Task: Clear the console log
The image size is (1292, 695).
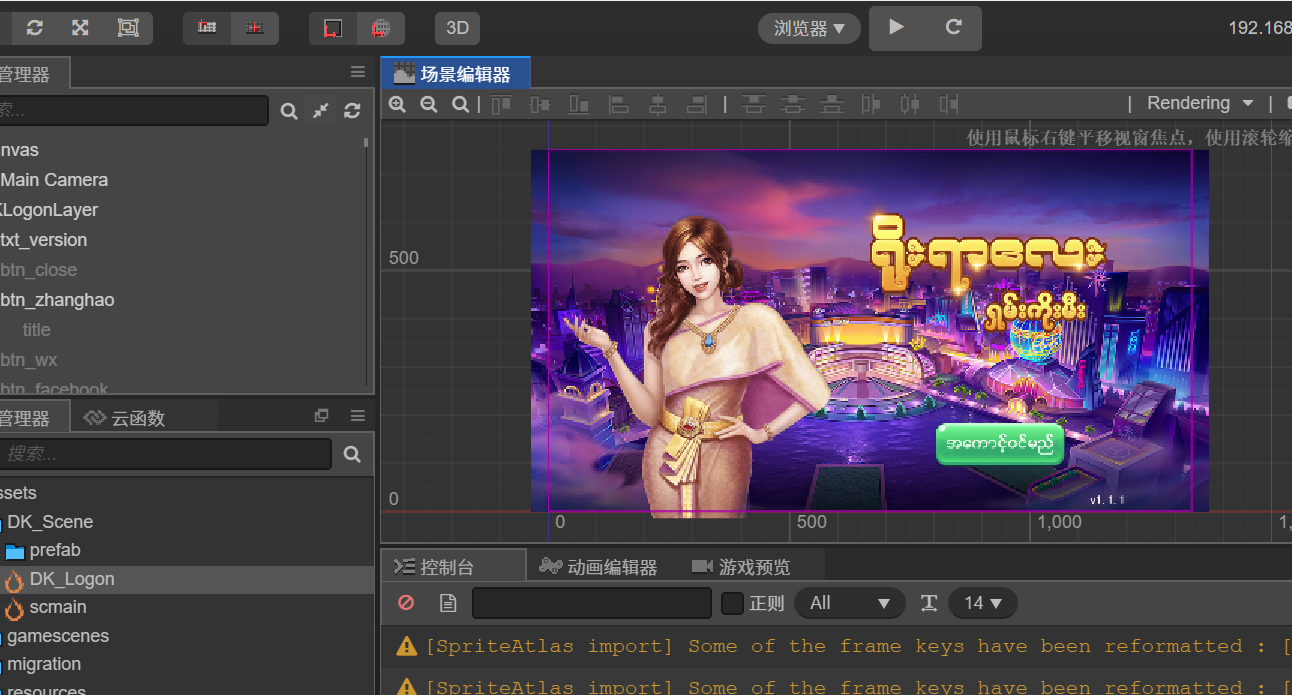Action: click(x=406, y=603)
